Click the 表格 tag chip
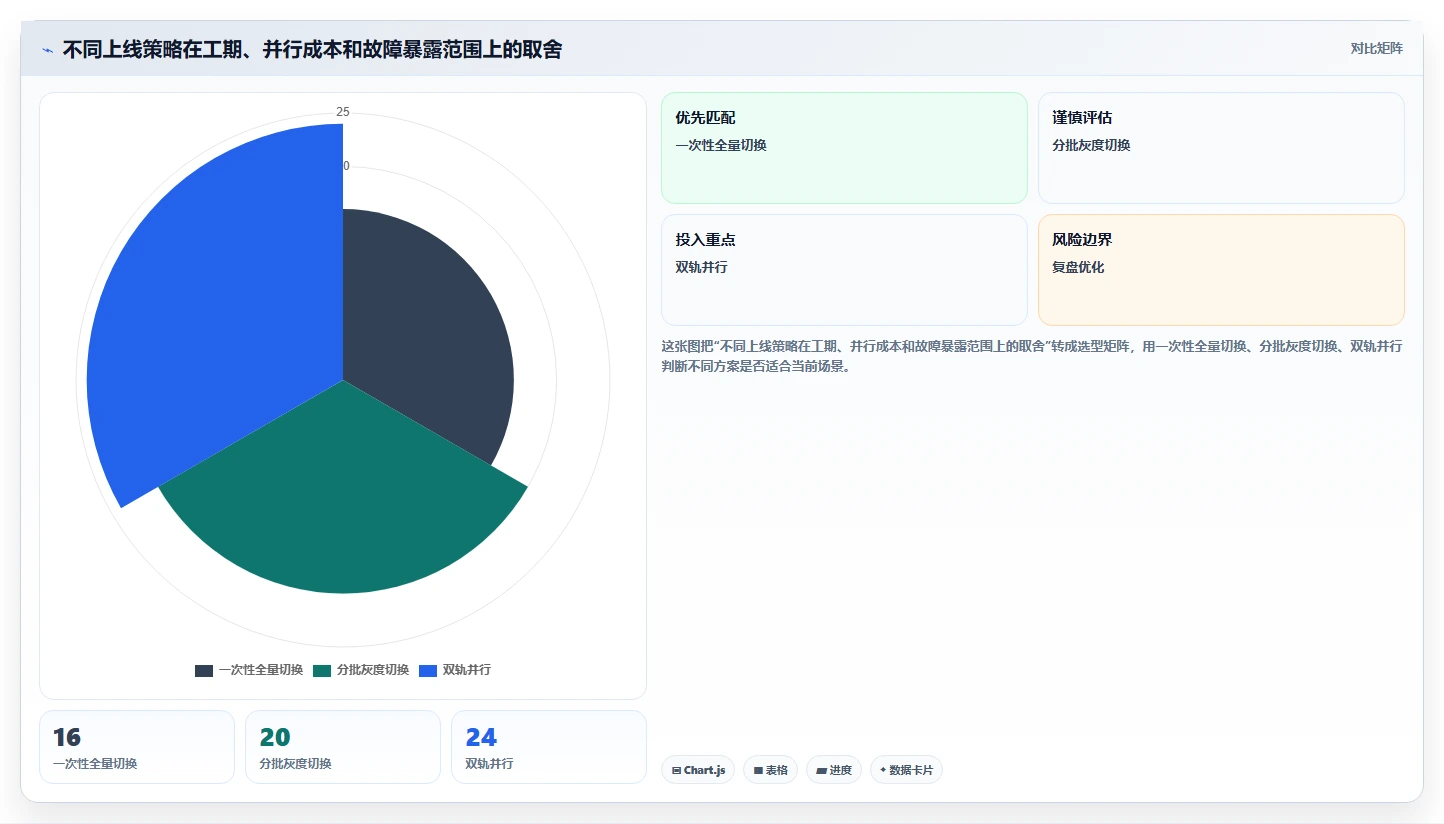The image size is (1444, 824). click(770, 770)
